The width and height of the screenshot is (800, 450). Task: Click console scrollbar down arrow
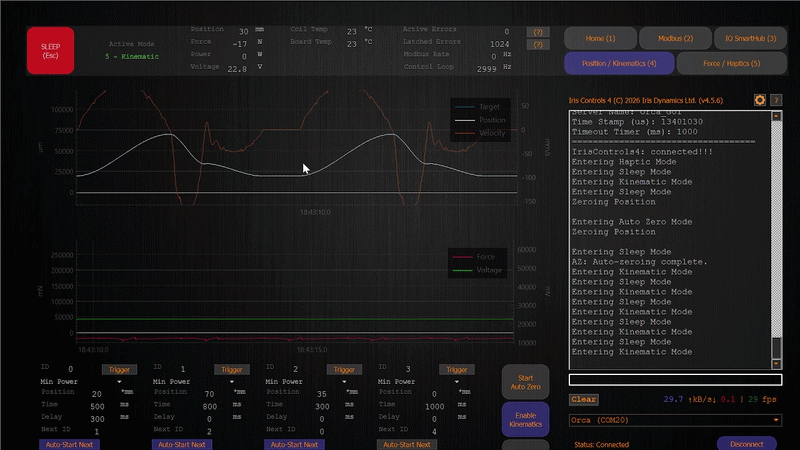point(776,362)
